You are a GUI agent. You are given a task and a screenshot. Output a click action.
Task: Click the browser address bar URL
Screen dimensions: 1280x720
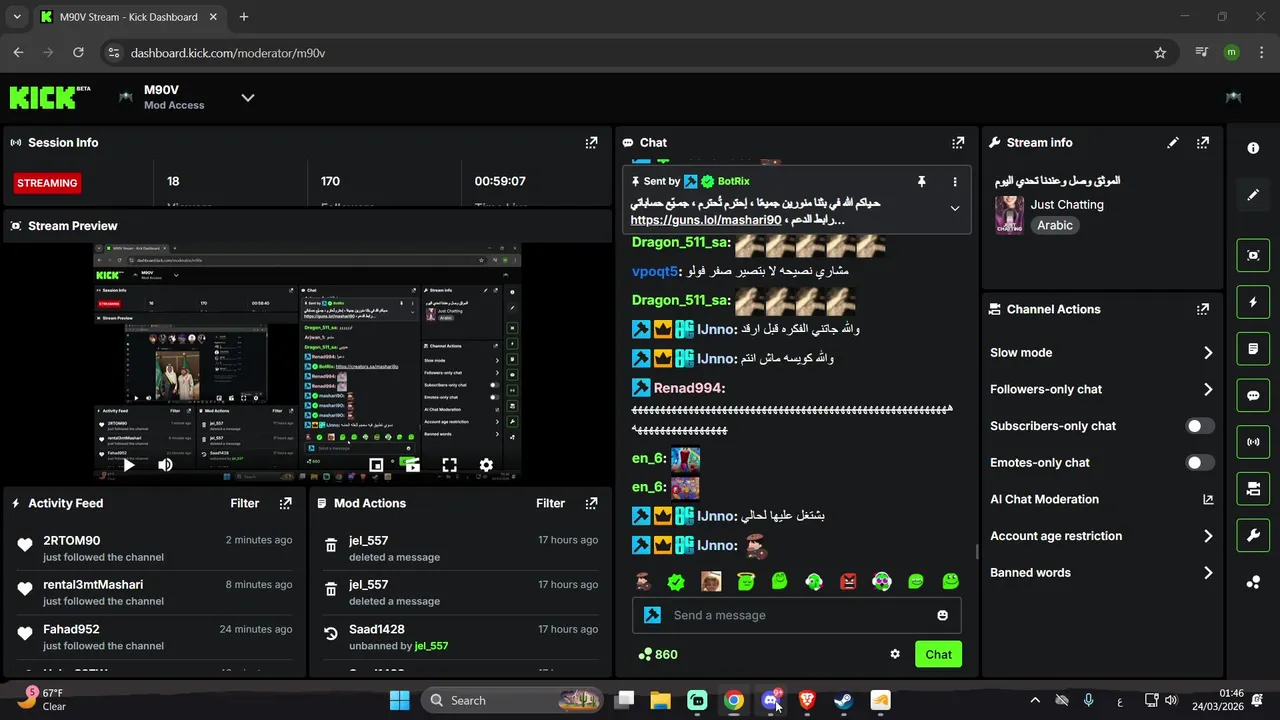228,53
